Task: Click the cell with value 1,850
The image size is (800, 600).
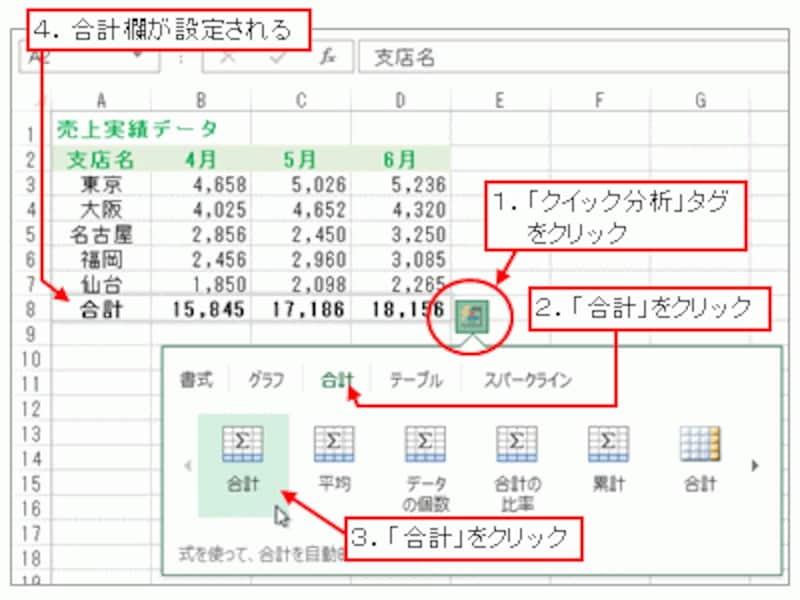Action: point(201,284)
